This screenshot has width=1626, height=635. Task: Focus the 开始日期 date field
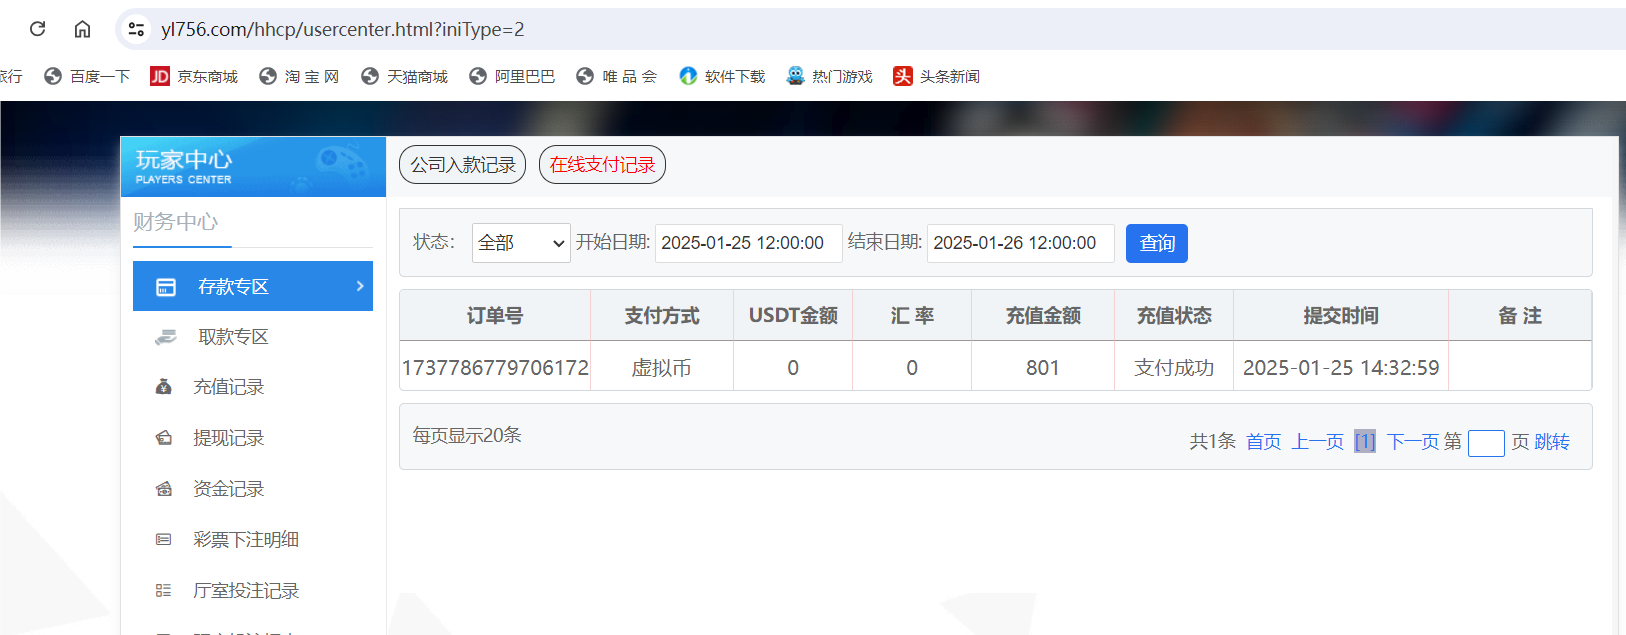click(748, 243)
